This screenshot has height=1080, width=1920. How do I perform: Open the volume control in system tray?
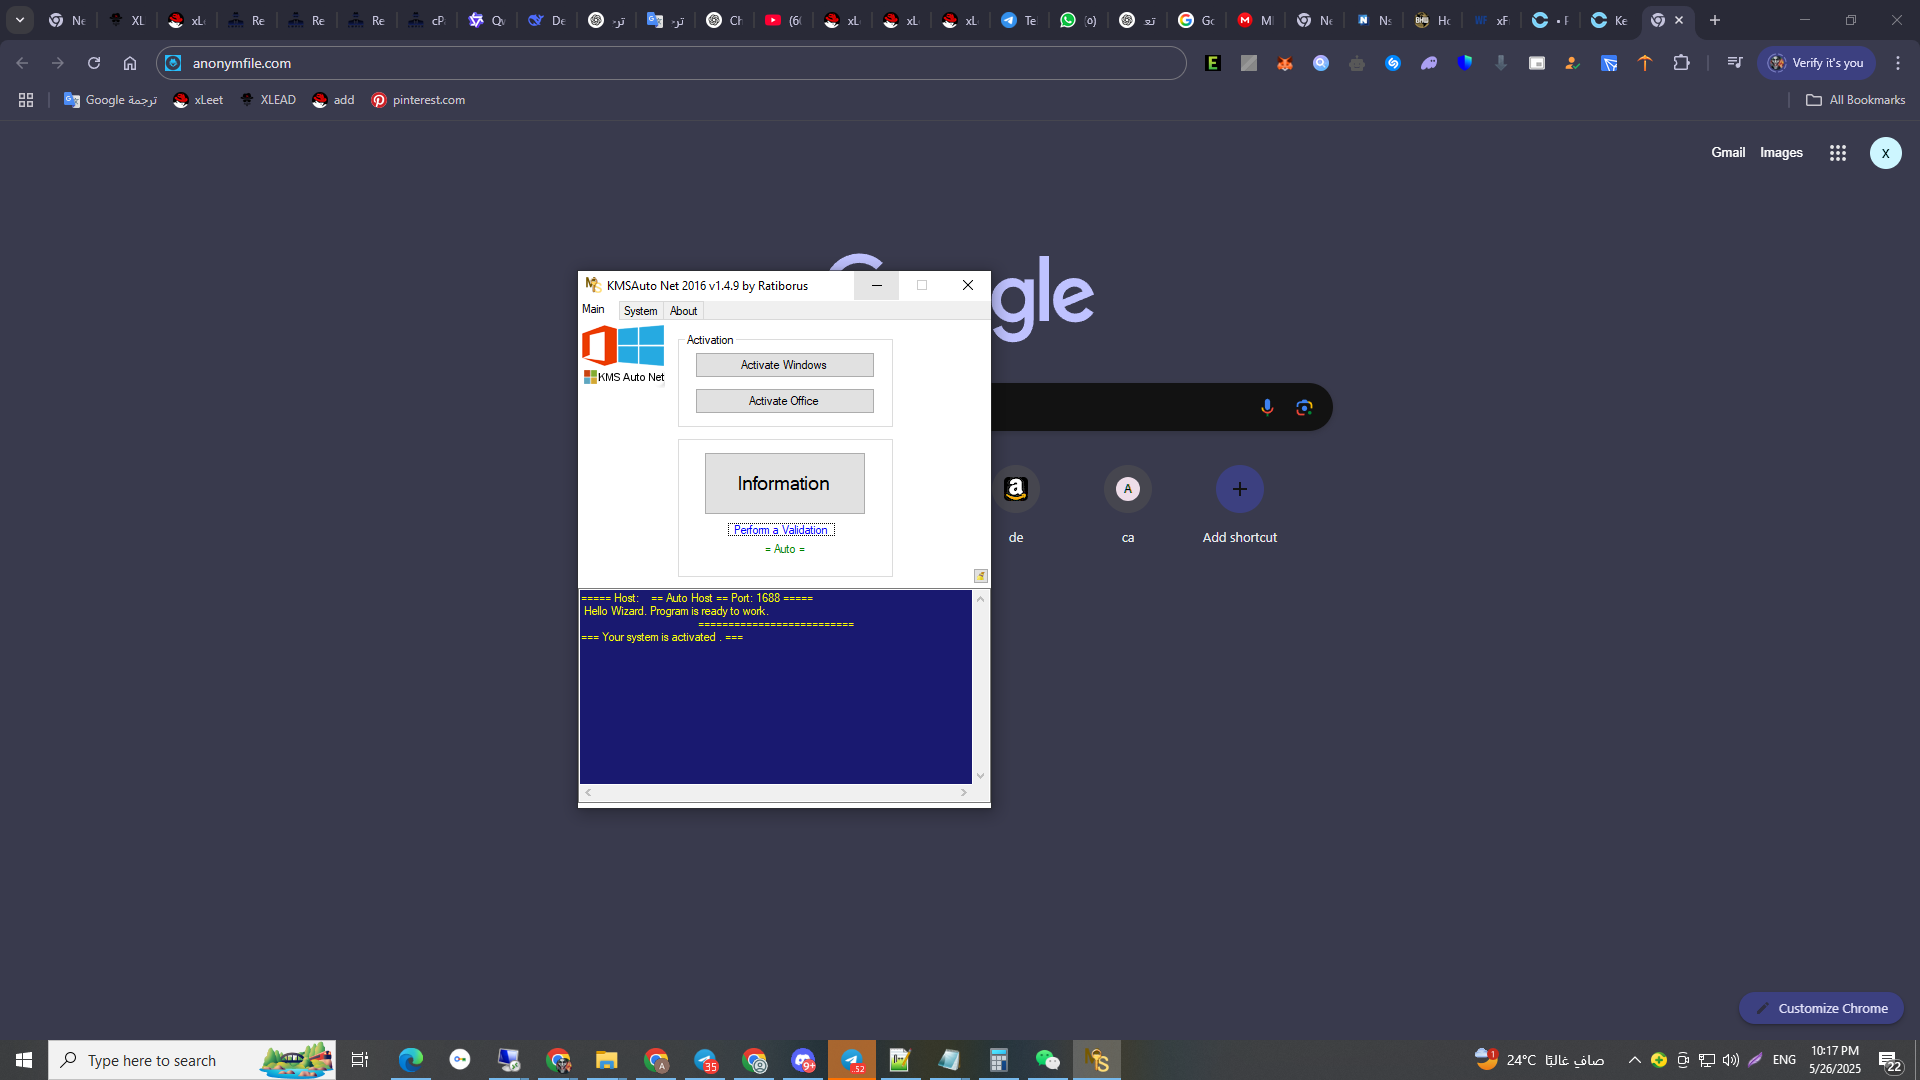pyautogui.click(x=1731, y=1060)
